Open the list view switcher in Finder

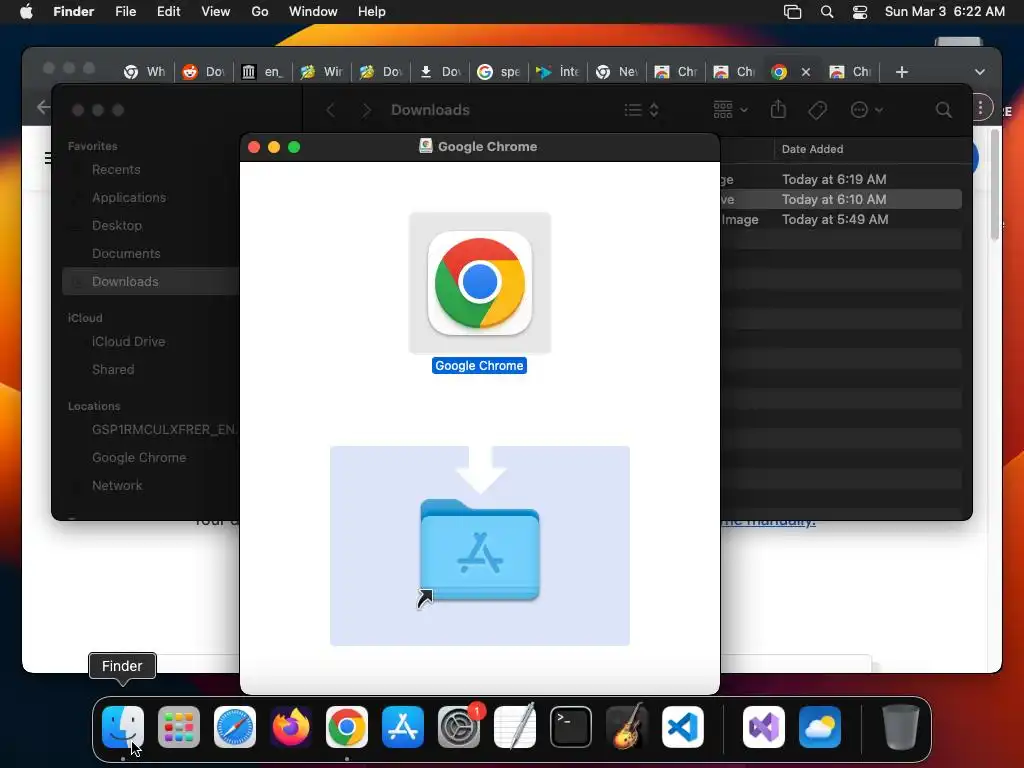[x=641, y=110]
